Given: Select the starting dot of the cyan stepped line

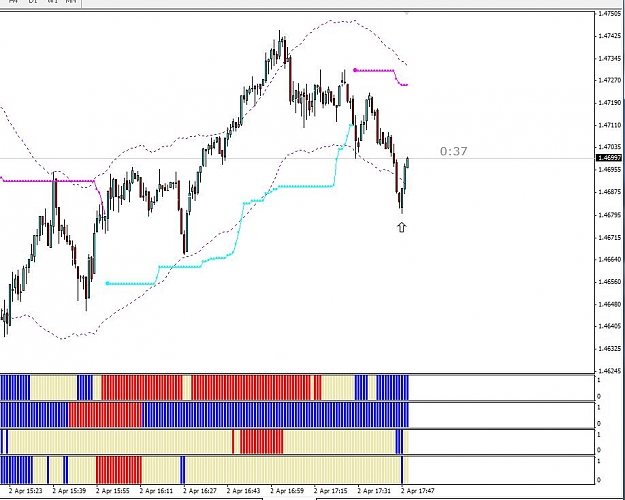Looking at the screenshot, I should click(107, 283).
